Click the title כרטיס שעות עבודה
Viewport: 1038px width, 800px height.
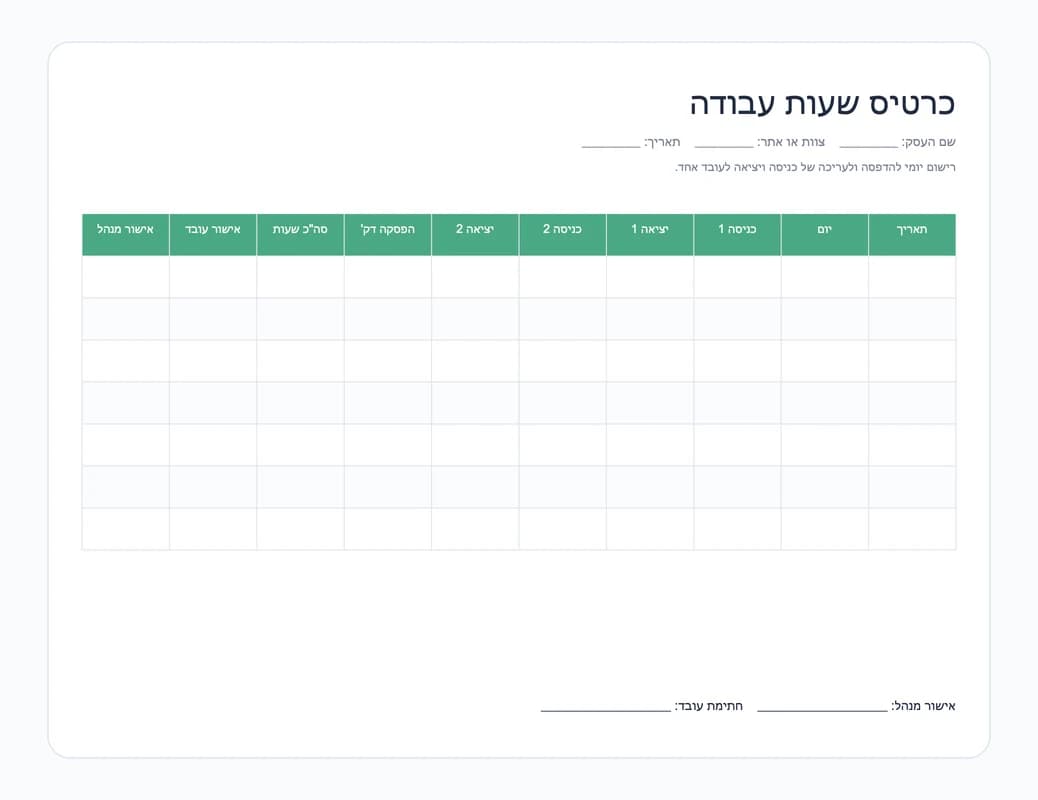point(822,104)
